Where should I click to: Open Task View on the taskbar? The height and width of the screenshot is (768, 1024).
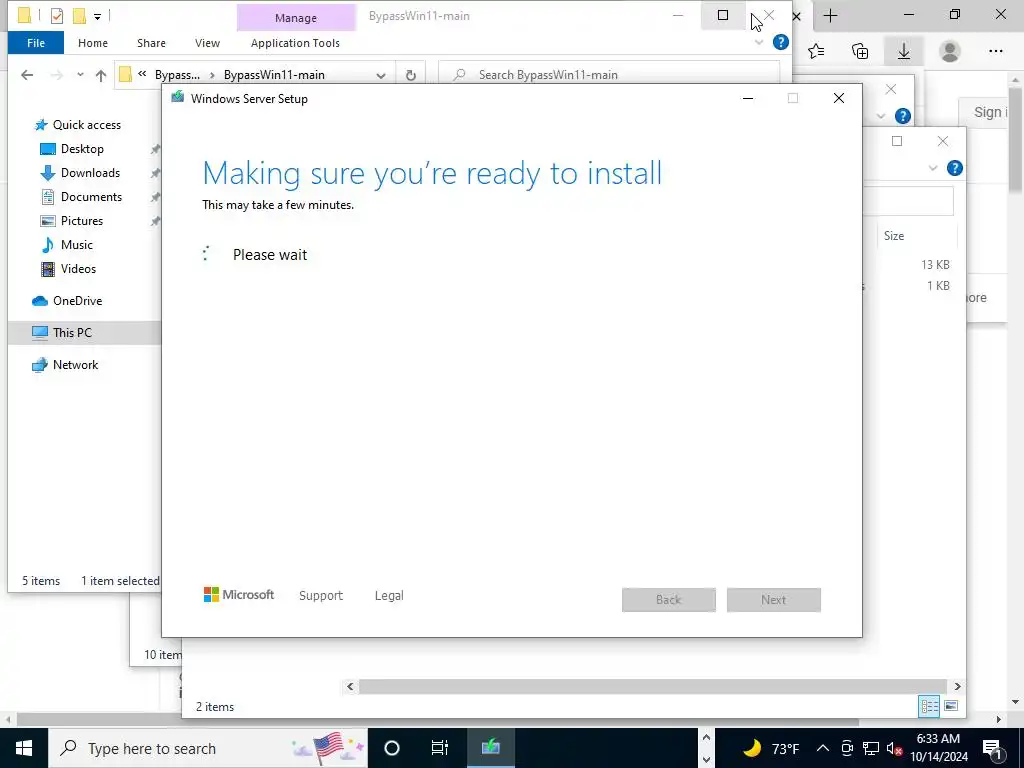440,748
